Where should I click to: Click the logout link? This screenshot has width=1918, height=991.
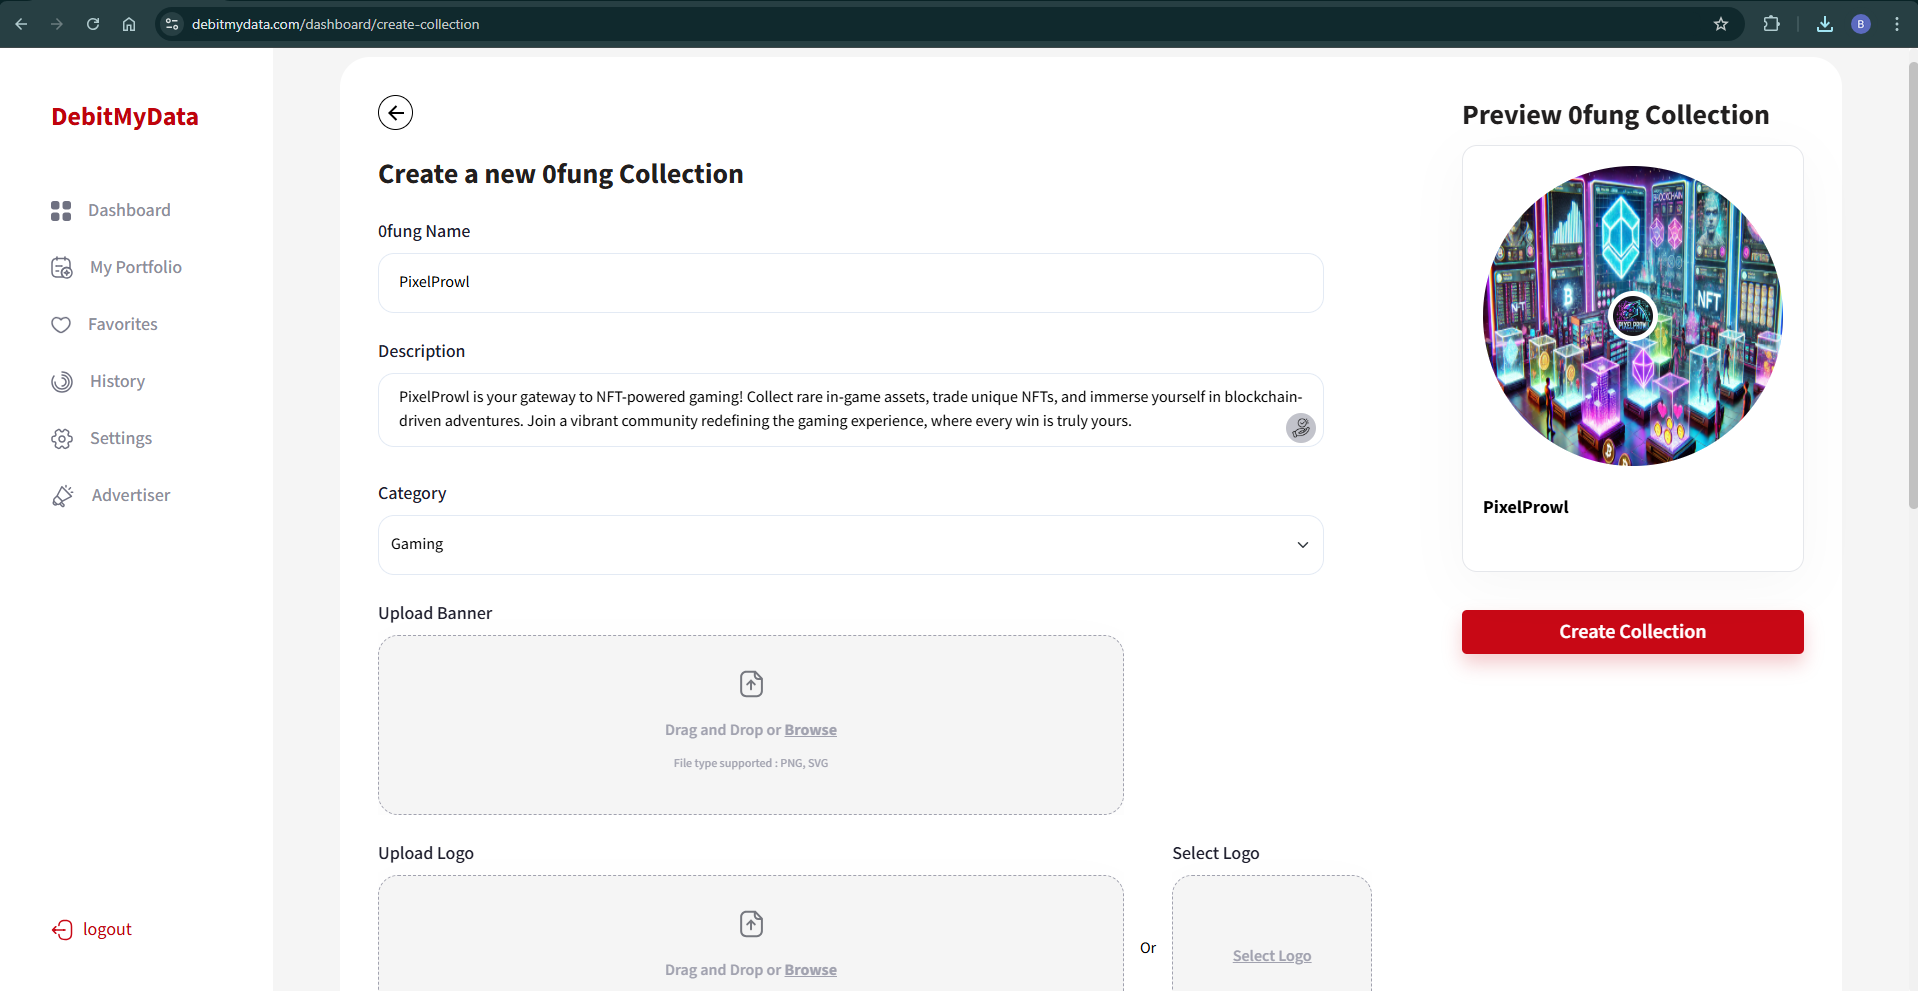tap(106, 930)
